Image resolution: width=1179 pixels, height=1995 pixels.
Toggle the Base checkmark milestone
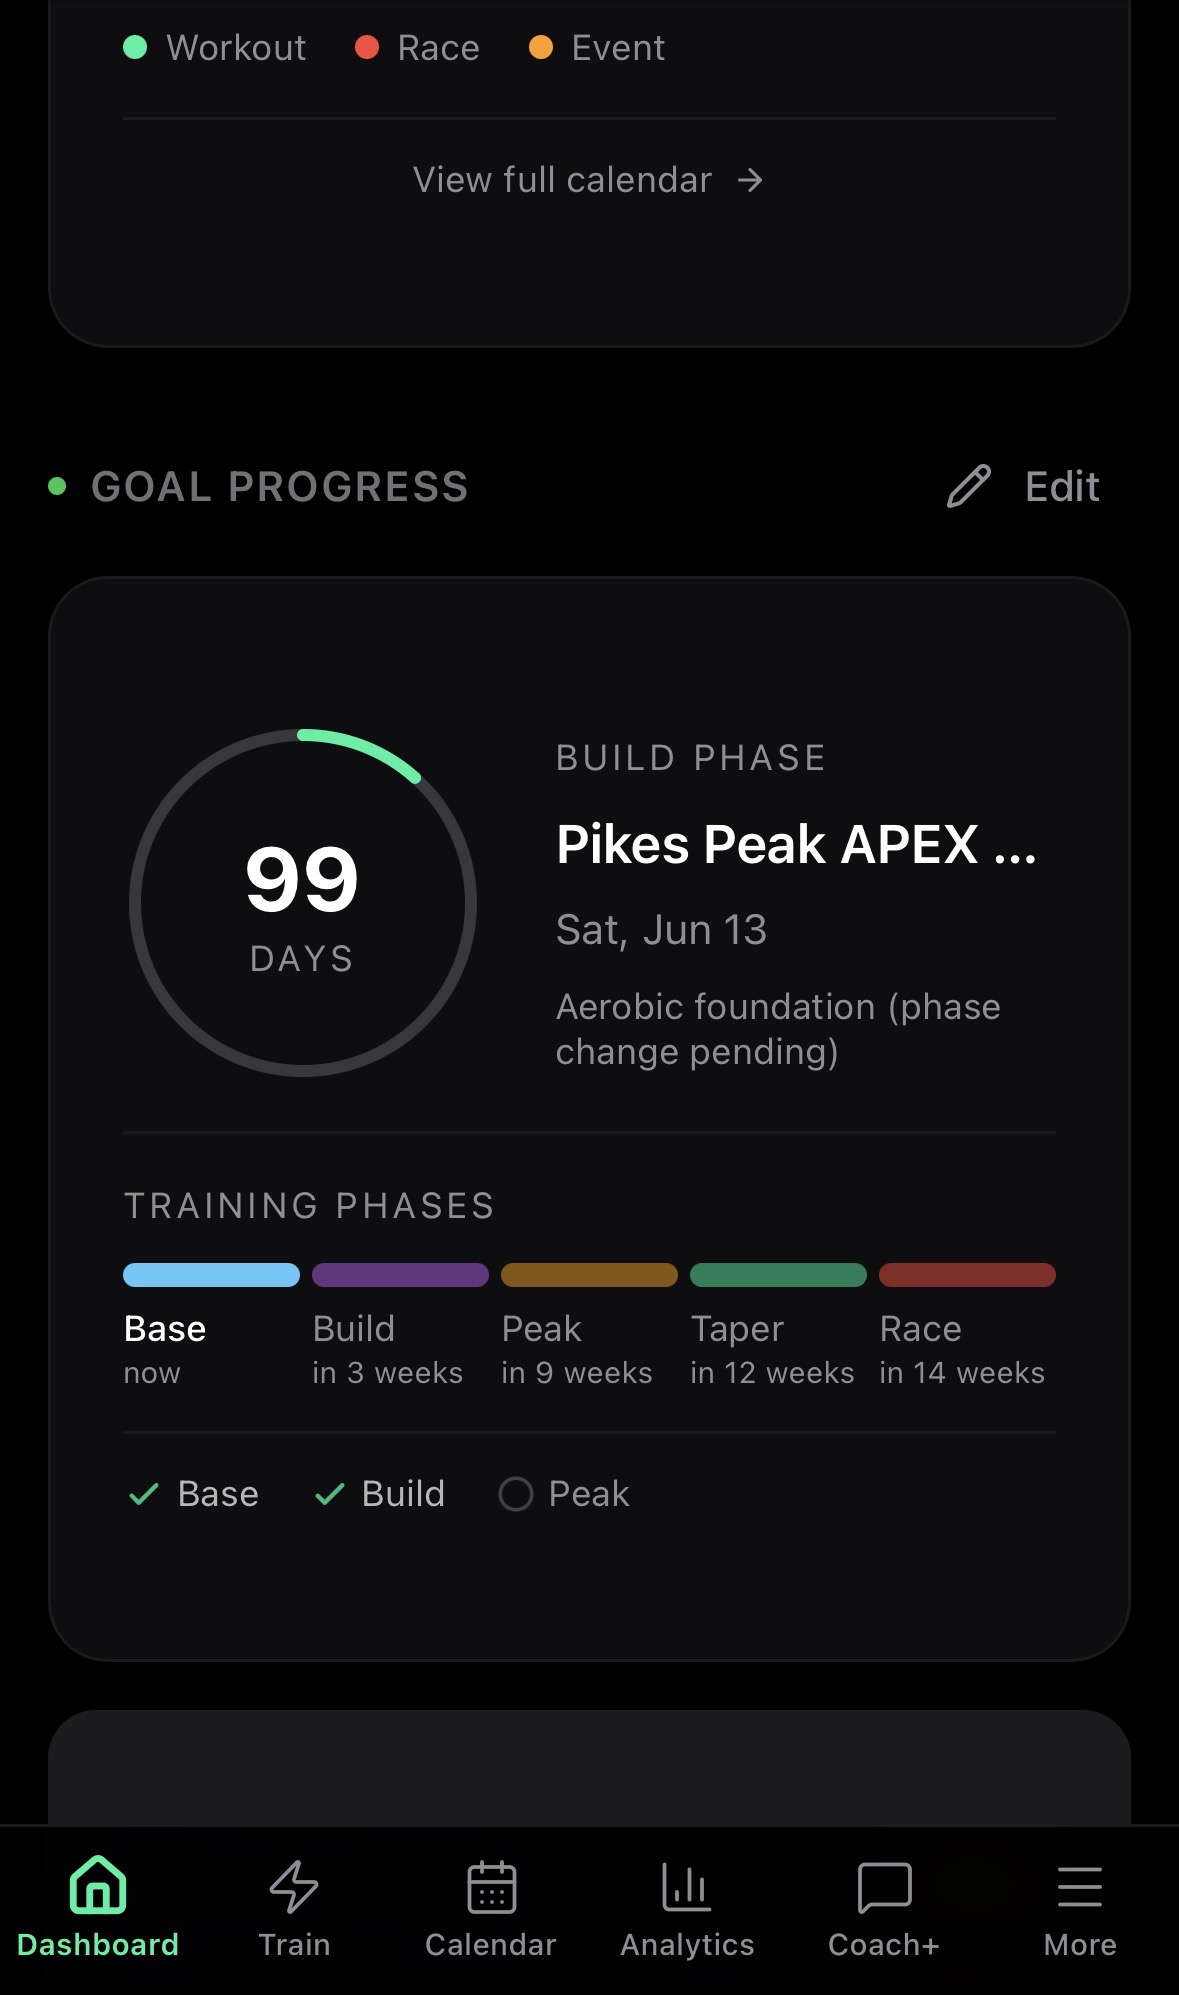click(x=144, y=1494)
